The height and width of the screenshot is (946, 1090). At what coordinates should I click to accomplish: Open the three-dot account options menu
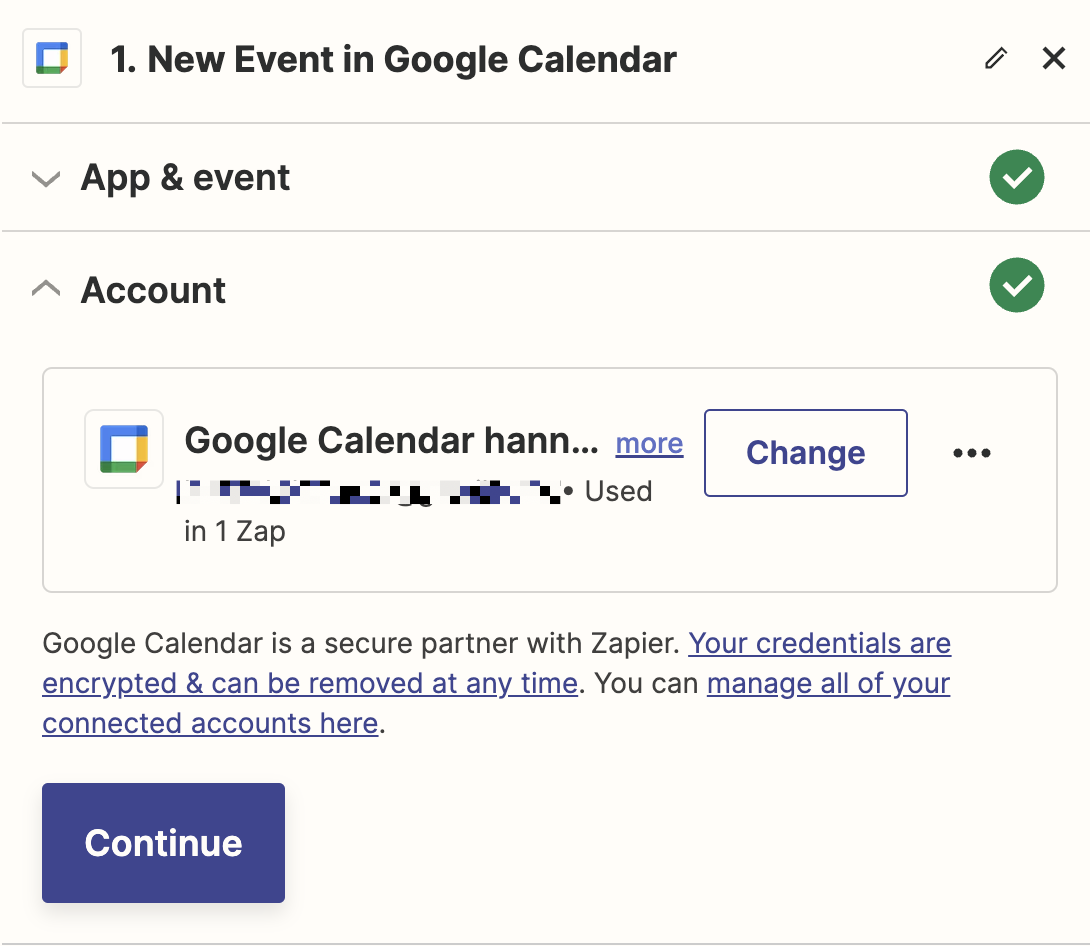(x=971, y=453)
